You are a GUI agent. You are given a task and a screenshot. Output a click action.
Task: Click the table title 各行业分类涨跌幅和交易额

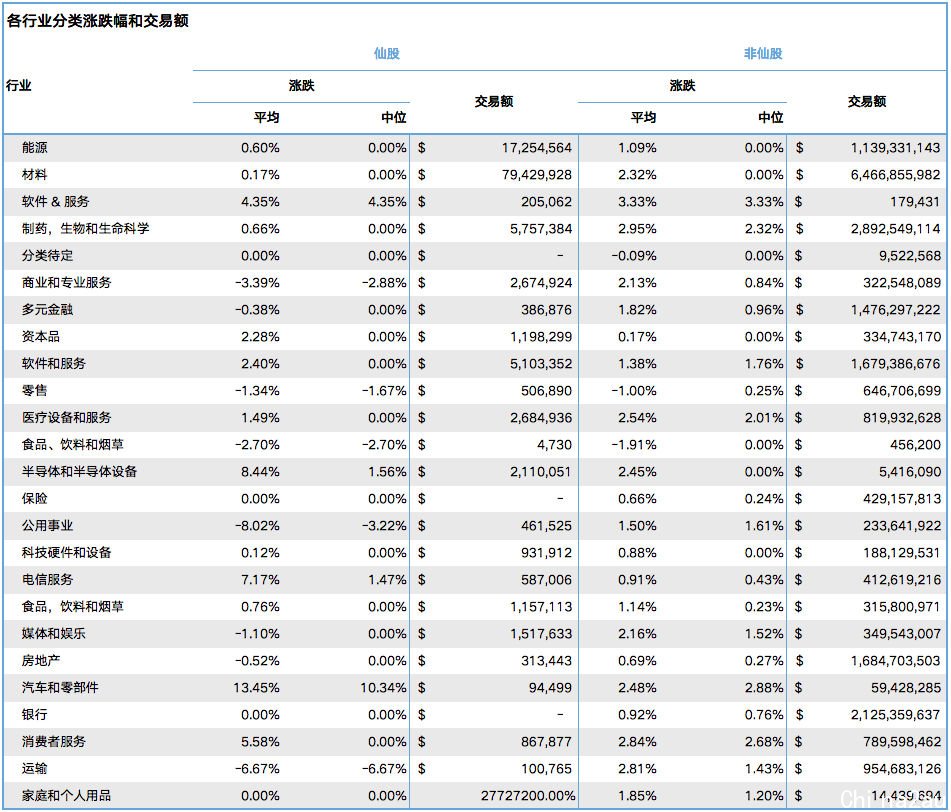98,21
